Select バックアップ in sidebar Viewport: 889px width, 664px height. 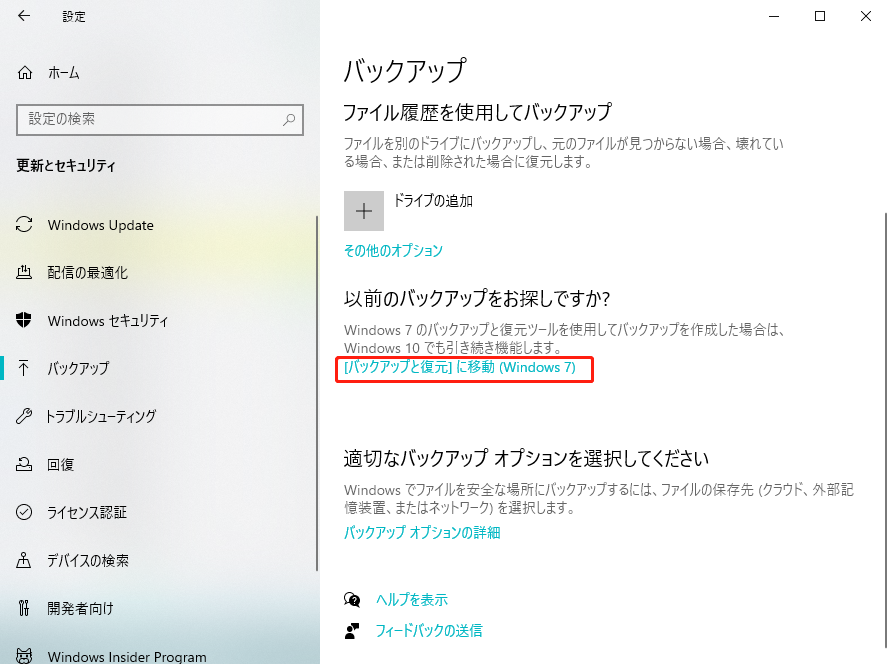click(x=78, y=369)
